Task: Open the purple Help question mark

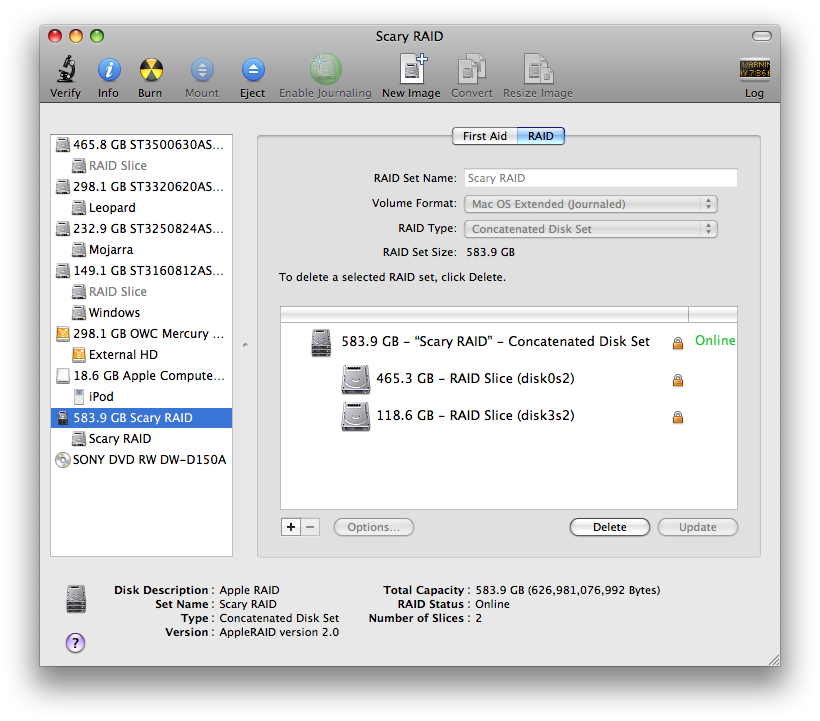Action: (75, 643)
